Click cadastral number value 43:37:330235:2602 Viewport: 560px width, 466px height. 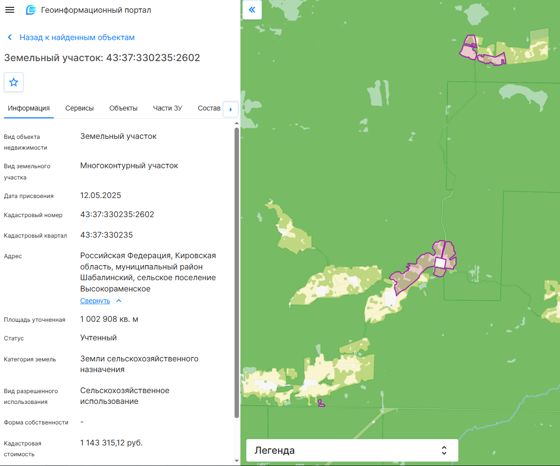(x=117, y=214)
